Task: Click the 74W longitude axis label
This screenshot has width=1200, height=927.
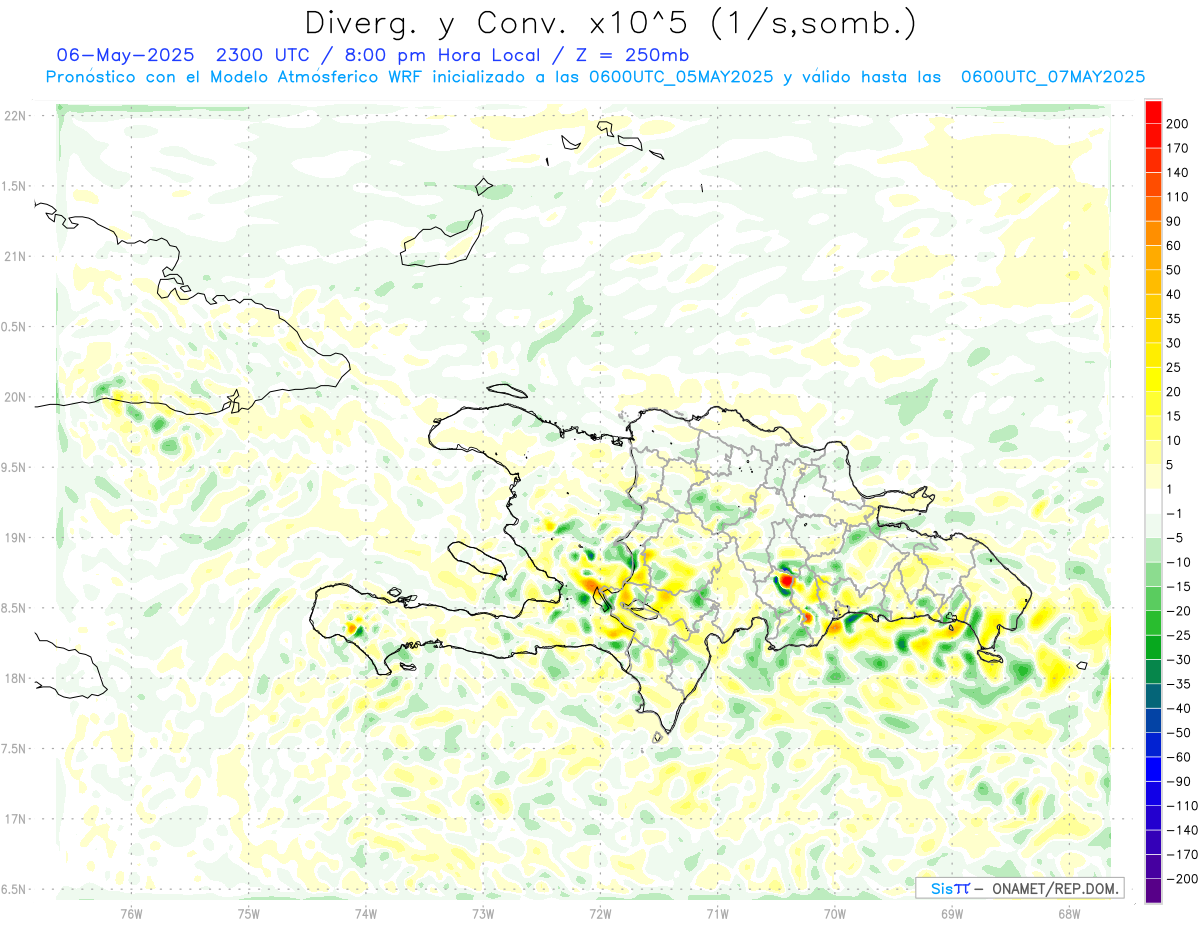Action: pyautogui.click(x=366, y=913)
